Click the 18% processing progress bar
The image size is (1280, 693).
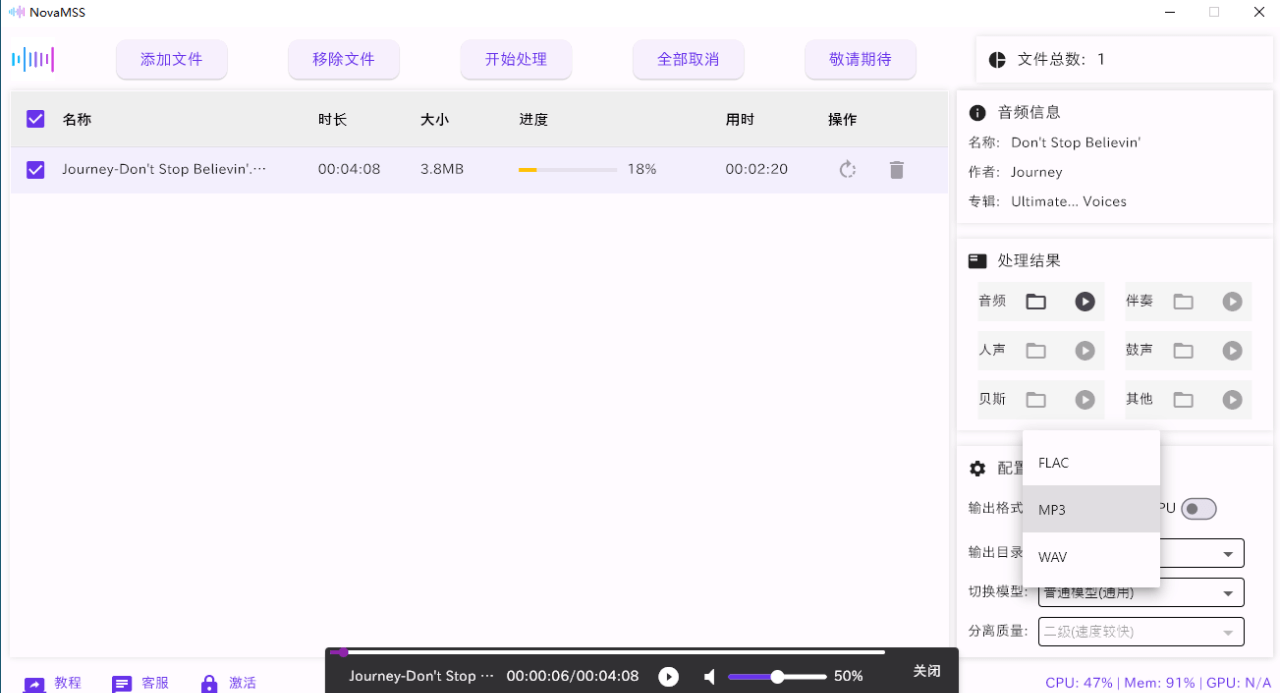(x=568, y=170)
